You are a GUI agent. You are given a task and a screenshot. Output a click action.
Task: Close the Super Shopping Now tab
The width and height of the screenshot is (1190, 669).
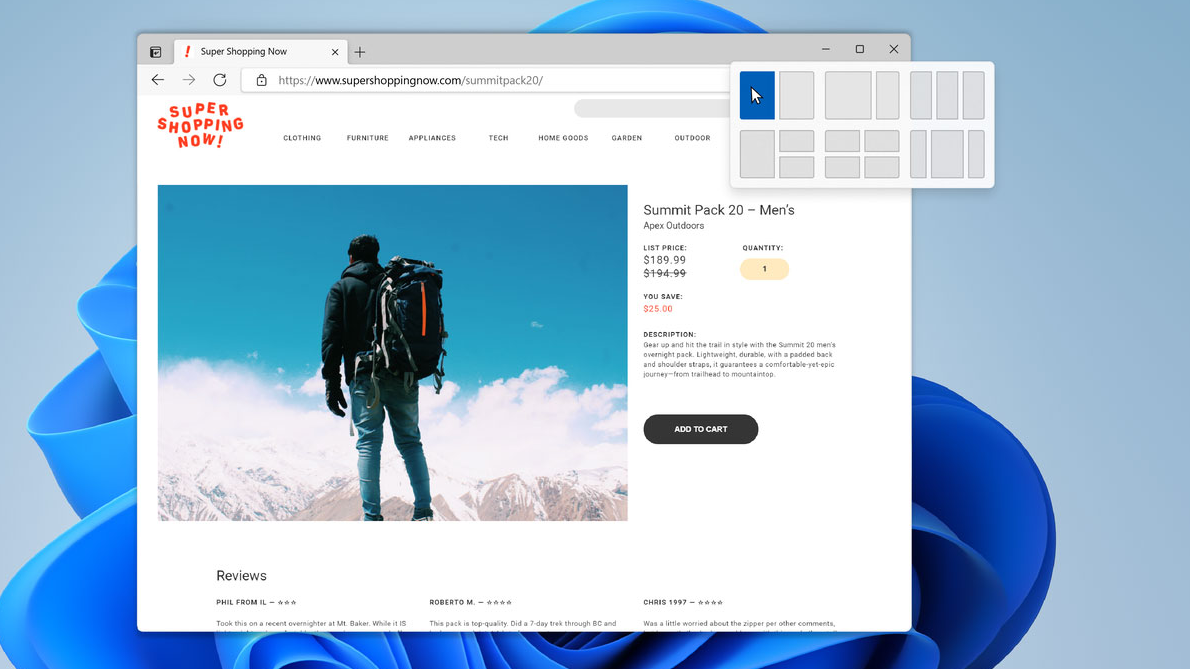tap(335, 51)
